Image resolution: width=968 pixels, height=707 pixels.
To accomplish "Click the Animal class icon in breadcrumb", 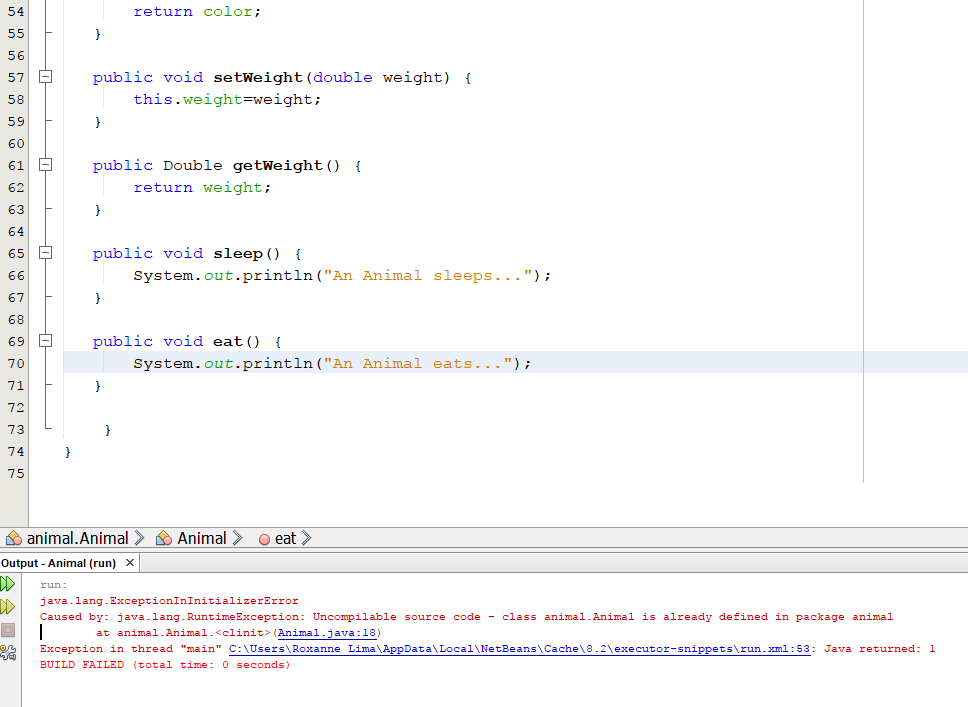I will point(163,538).
